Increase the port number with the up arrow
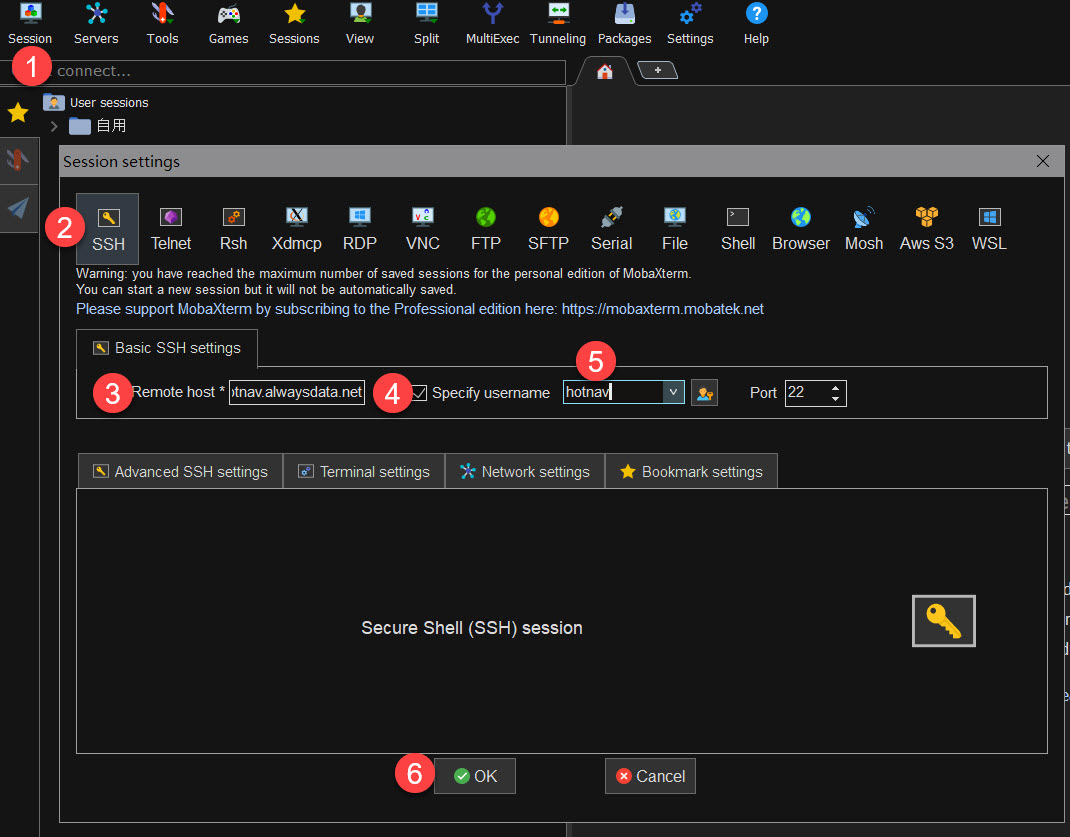This screenshot has width=1070, height=837. coord(835,387)
